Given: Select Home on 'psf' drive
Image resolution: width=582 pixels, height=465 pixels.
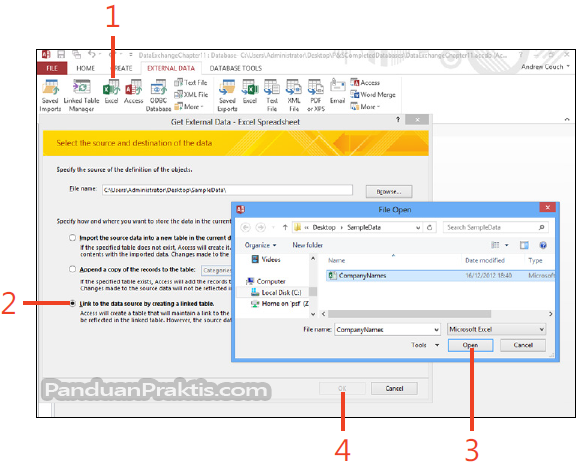Looking at the screenshot, I should coord(279,304).
